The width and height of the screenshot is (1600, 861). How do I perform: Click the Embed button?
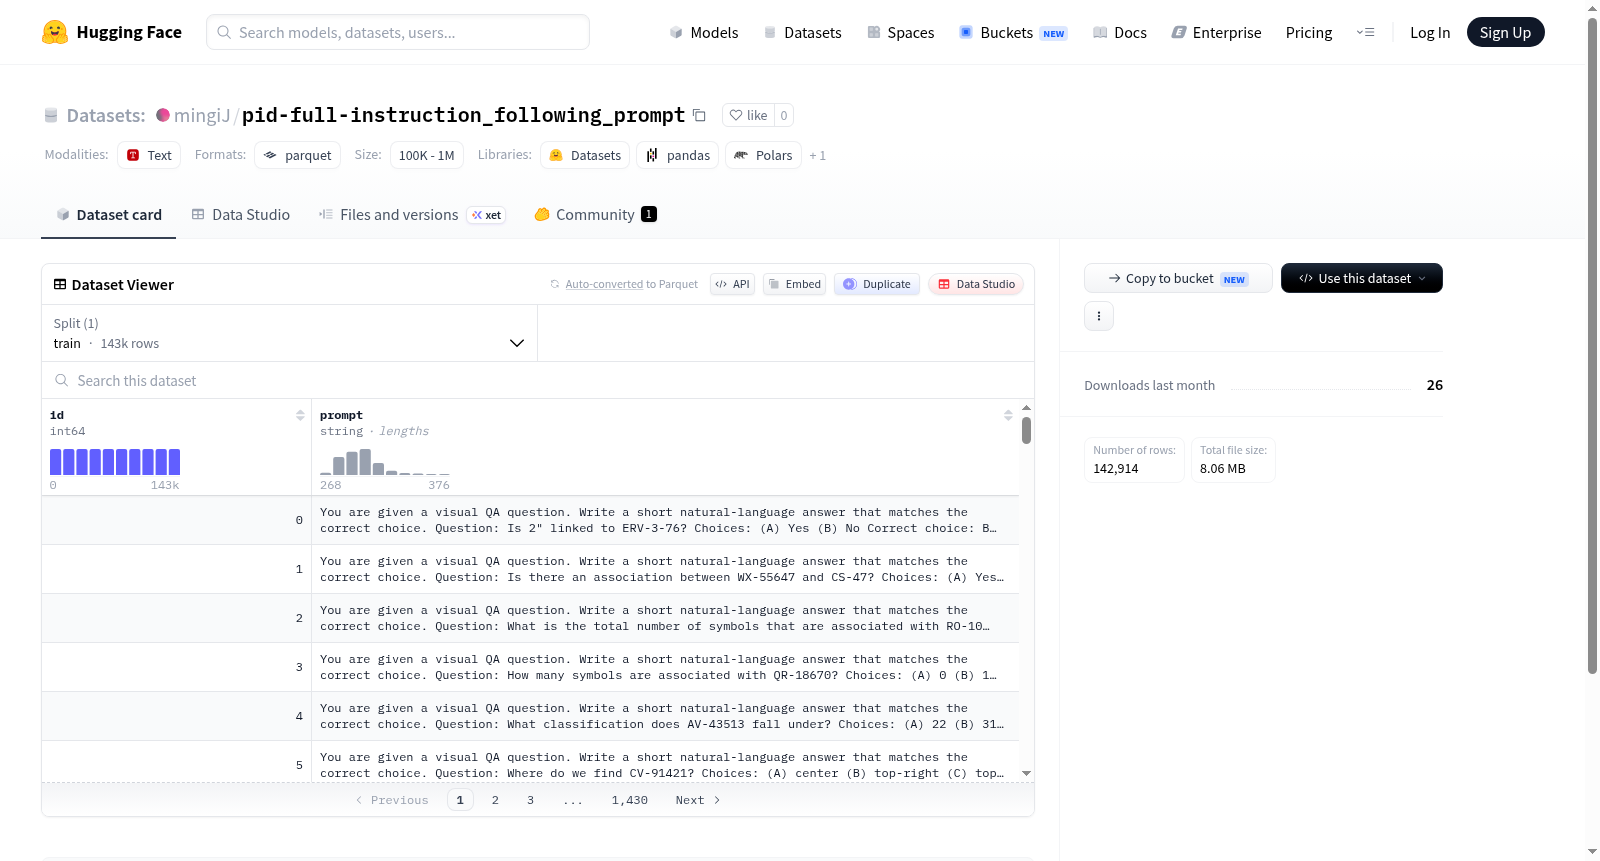coord(795,284)
